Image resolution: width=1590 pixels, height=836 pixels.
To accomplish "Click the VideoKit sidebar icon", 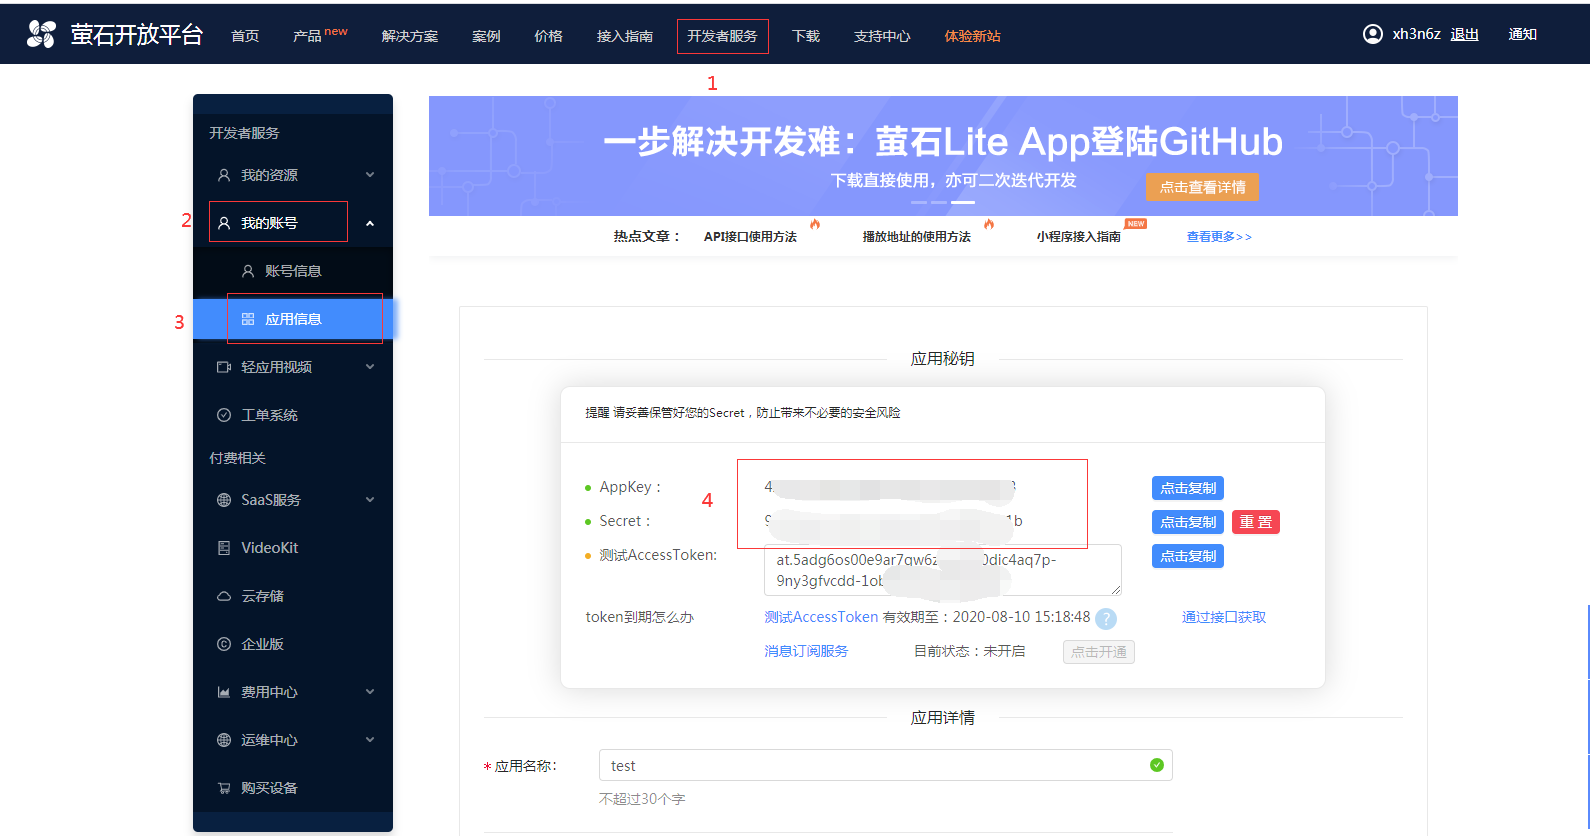I will click(224, 548).
